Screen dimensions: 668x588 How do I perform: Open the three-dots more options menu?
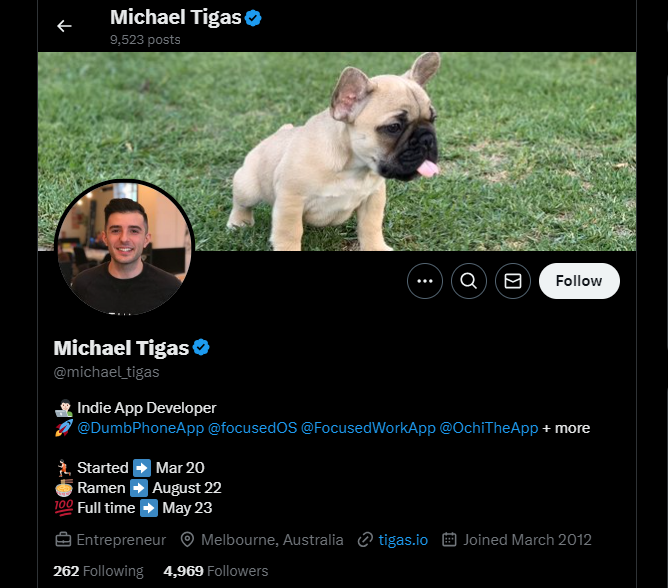[425, 281]
